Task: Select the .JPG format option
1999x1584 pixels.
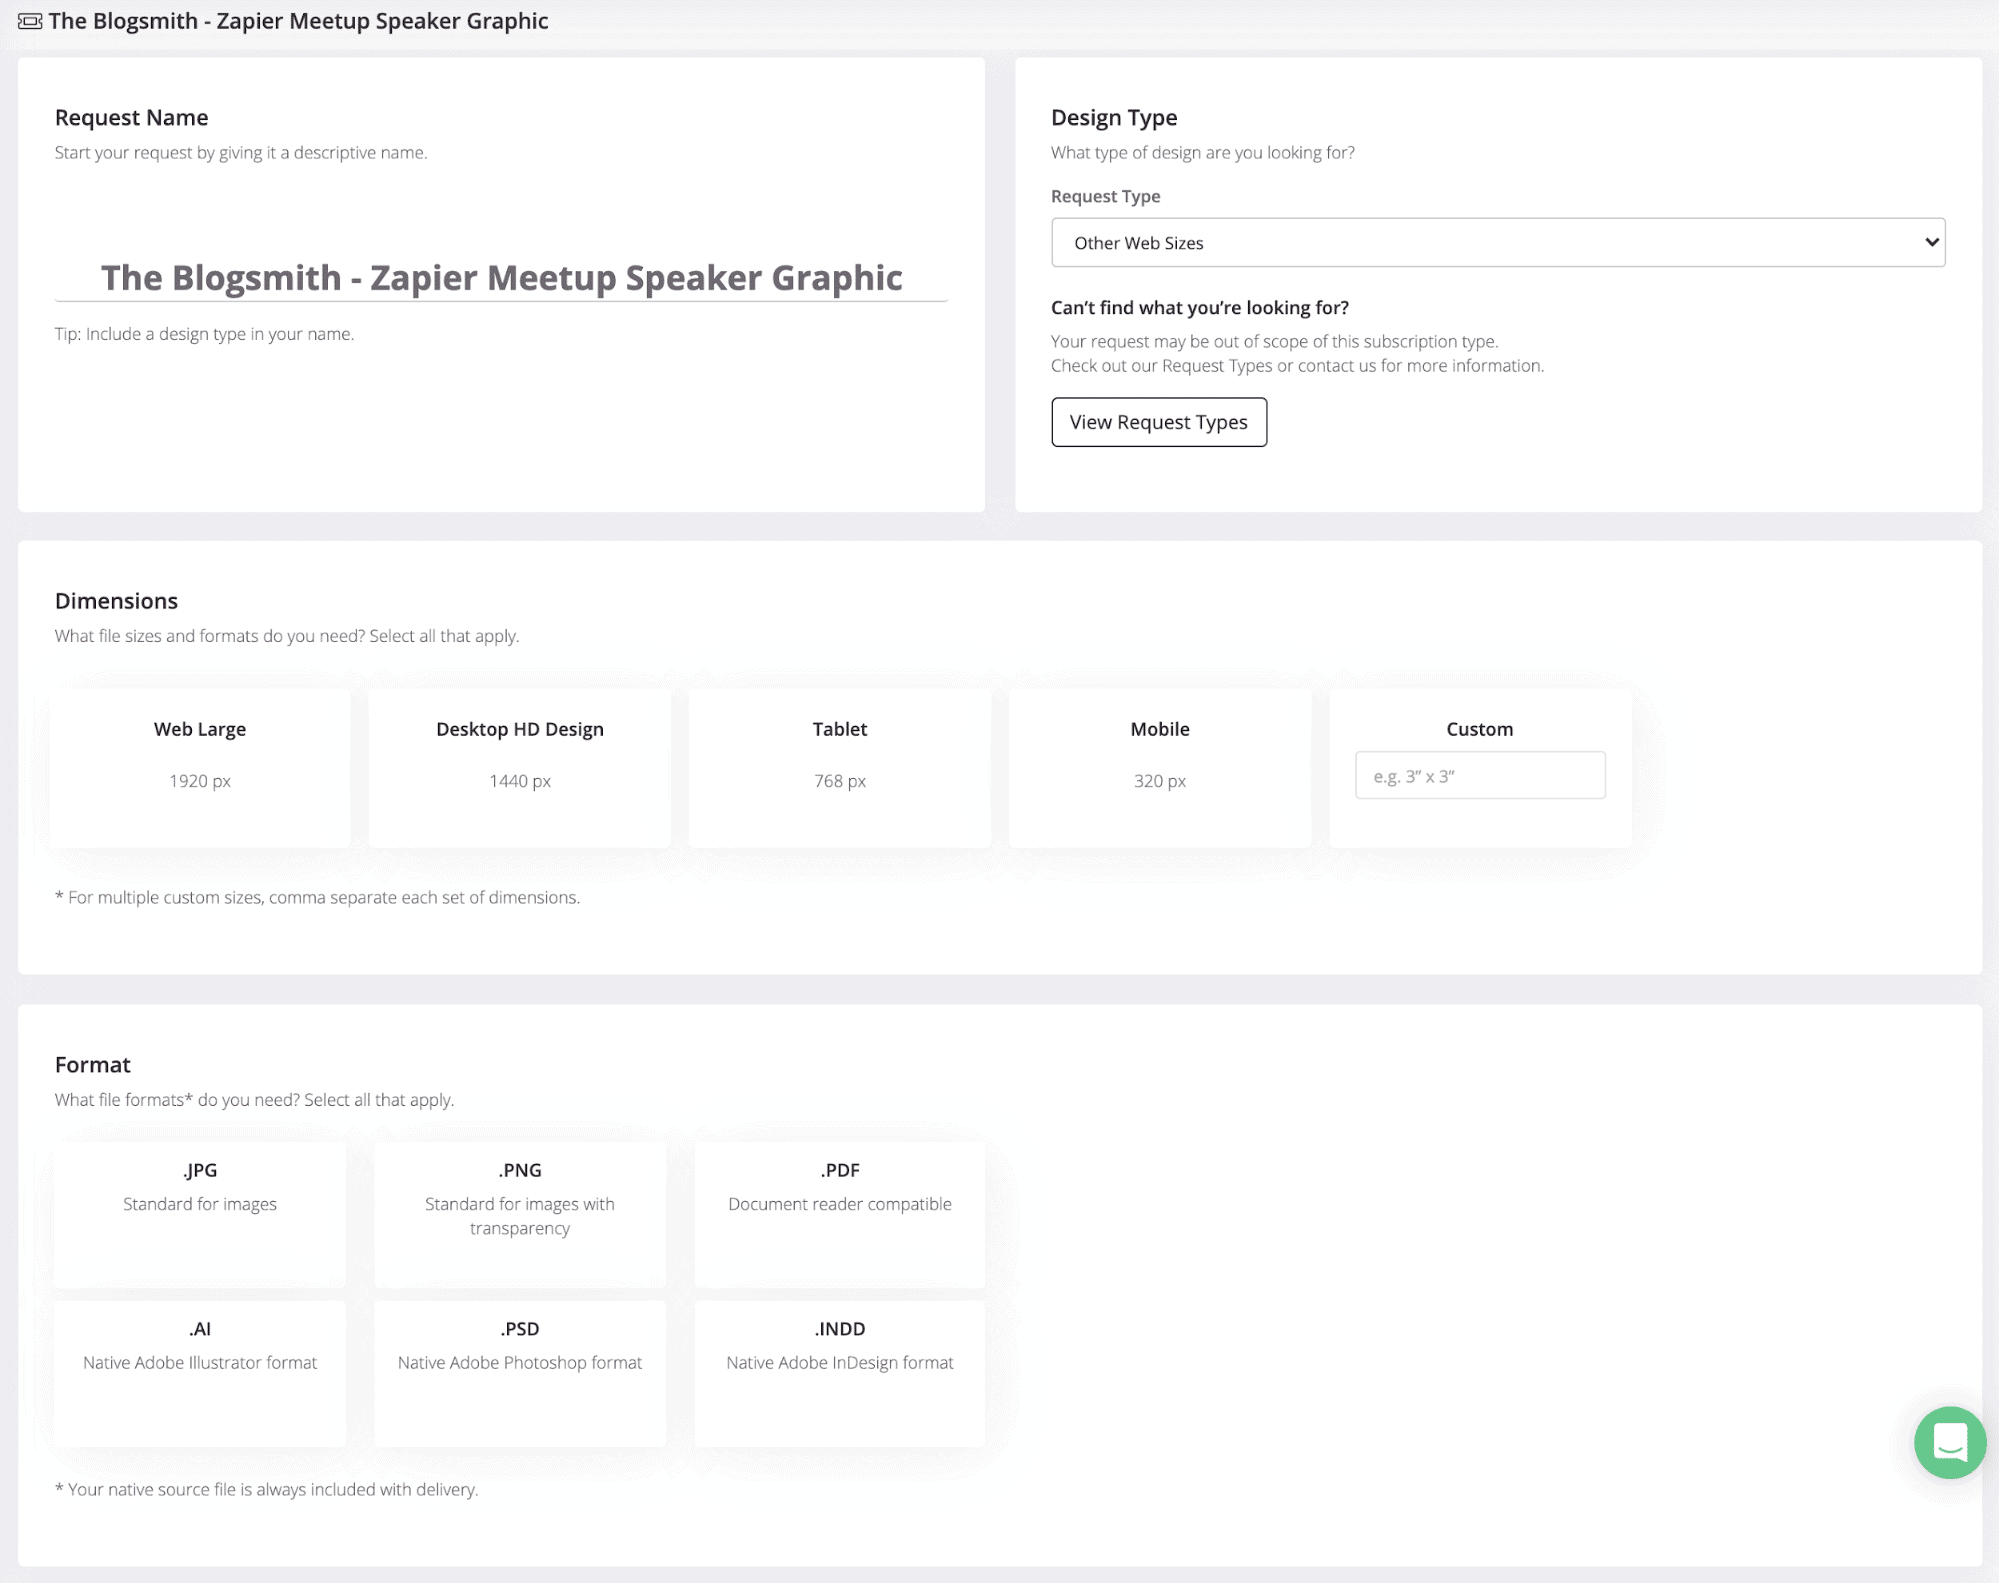Action: (x=199, y=1213)
